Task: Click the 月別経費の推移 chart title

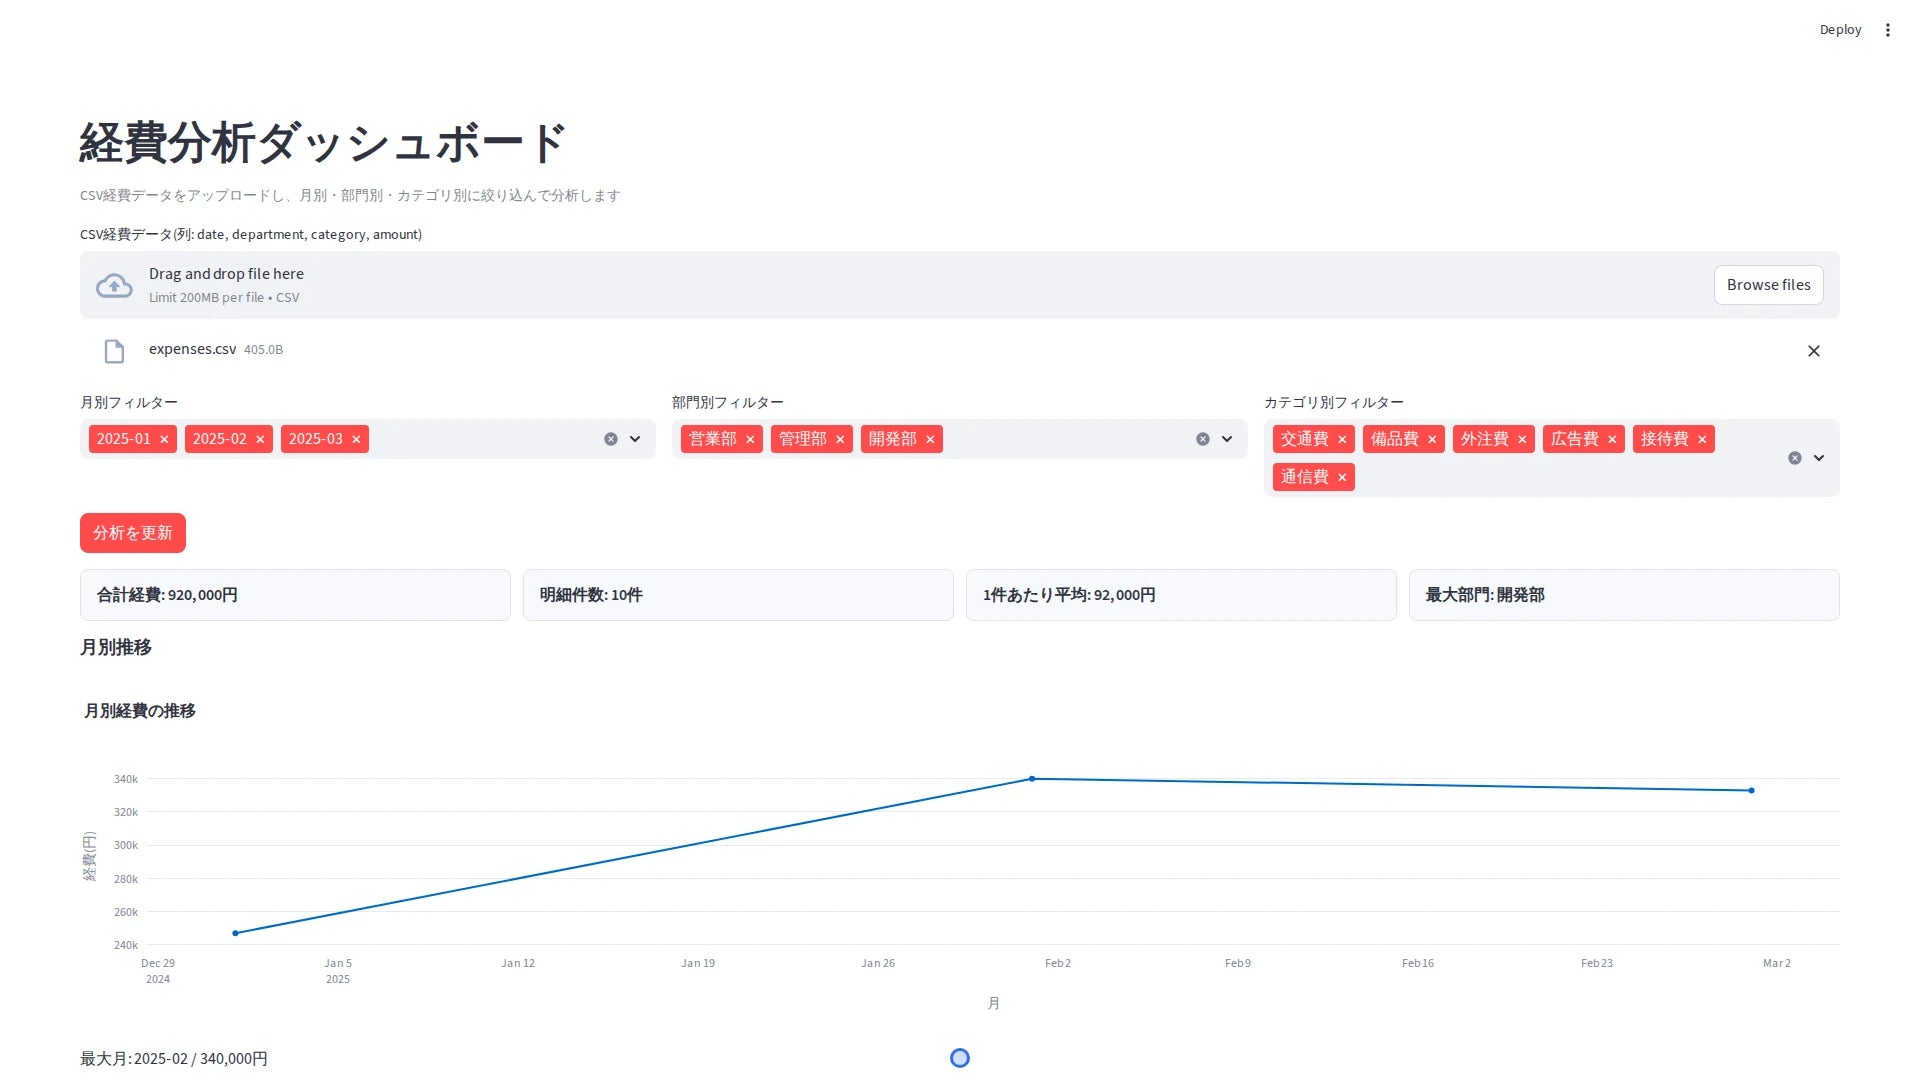Action: 140,711
